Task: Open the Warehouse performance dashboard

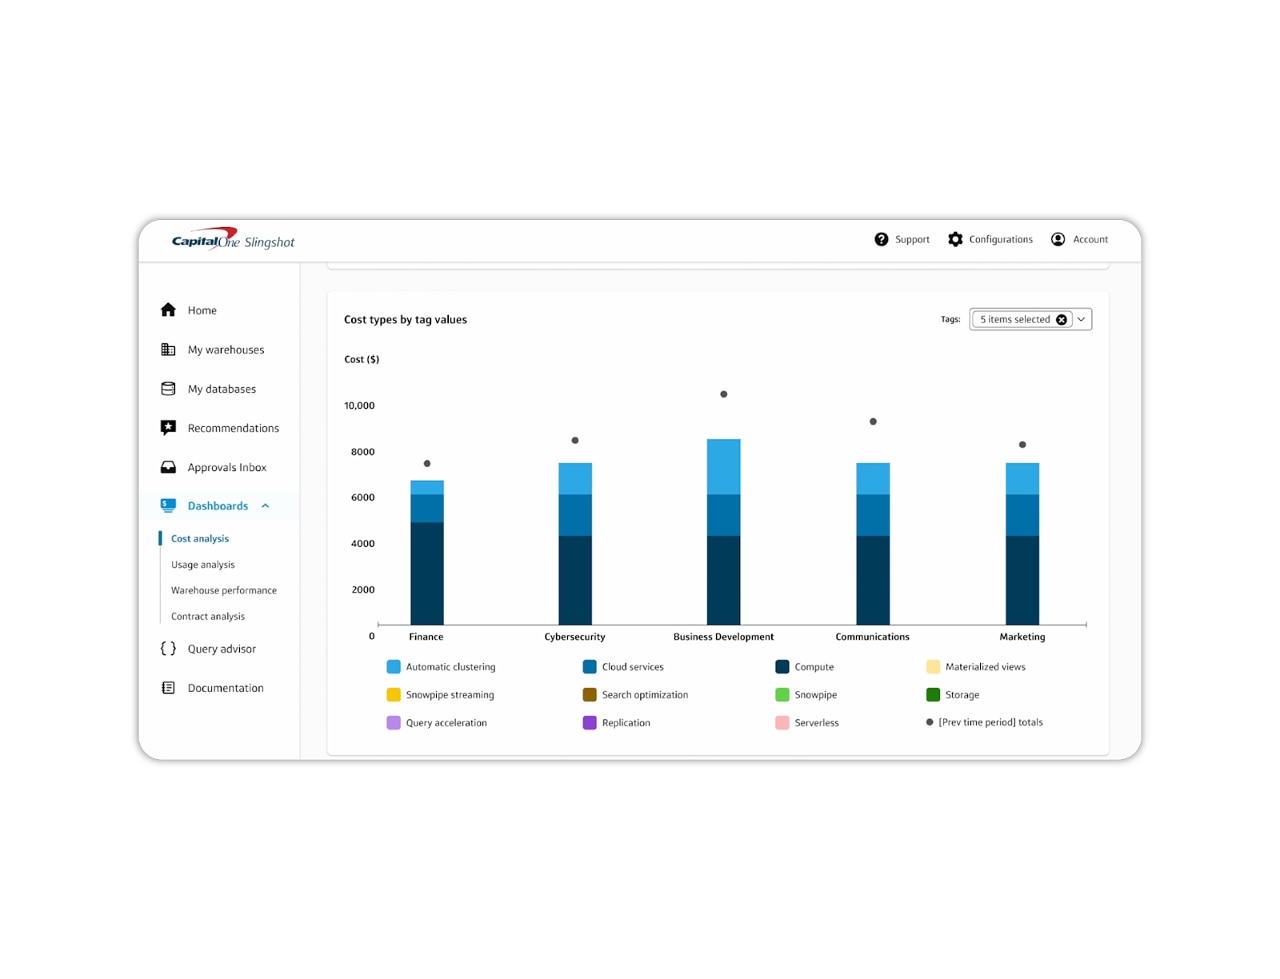Action: 224,590
